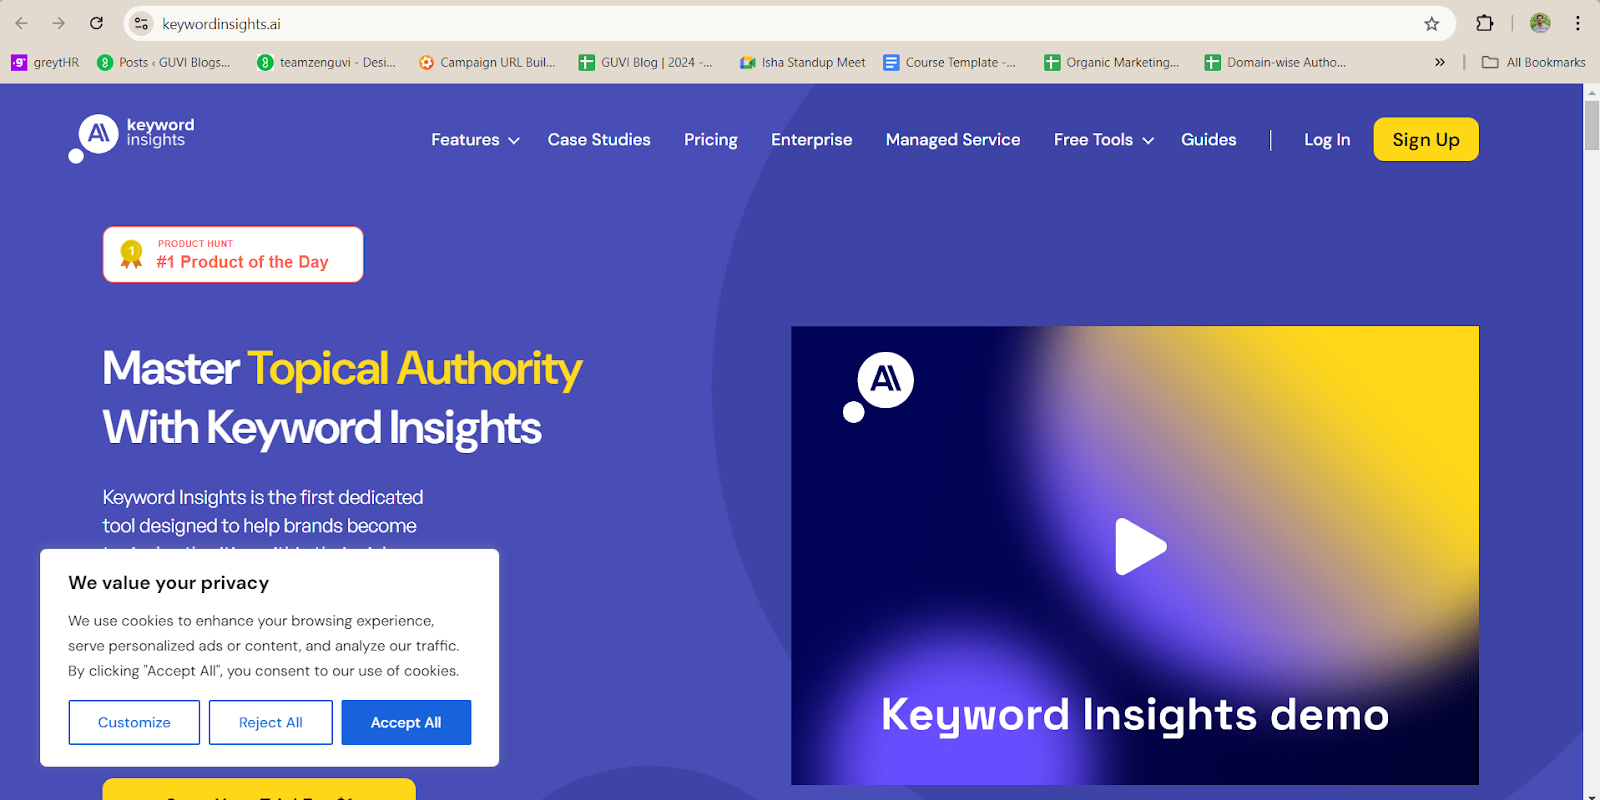The width and height of the screenshot is (1600, 800).
Task: Click the browser forward arrow
Action: click(x=59, y=23)
